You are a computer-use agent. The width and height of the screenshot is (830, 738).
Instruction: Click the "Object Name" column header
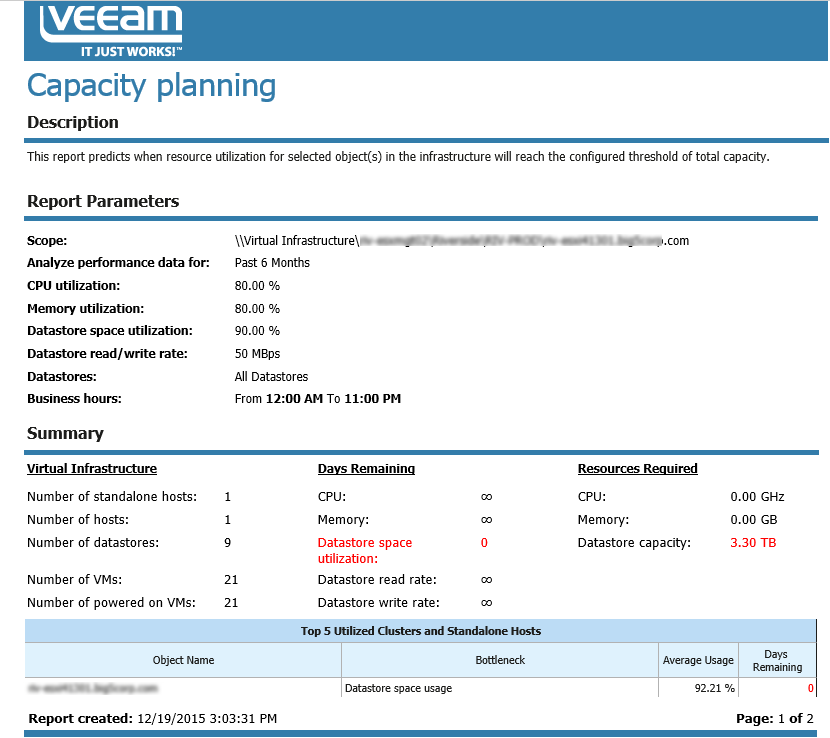pyautogui.click(x=183, y=660)
